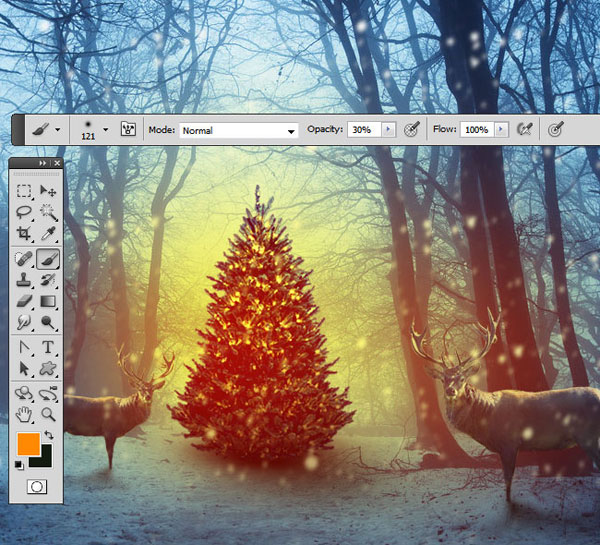The width and height of the screenshot is (600, 545).
Task: Select the Rectangular Marquee tool
Action: 24,191
